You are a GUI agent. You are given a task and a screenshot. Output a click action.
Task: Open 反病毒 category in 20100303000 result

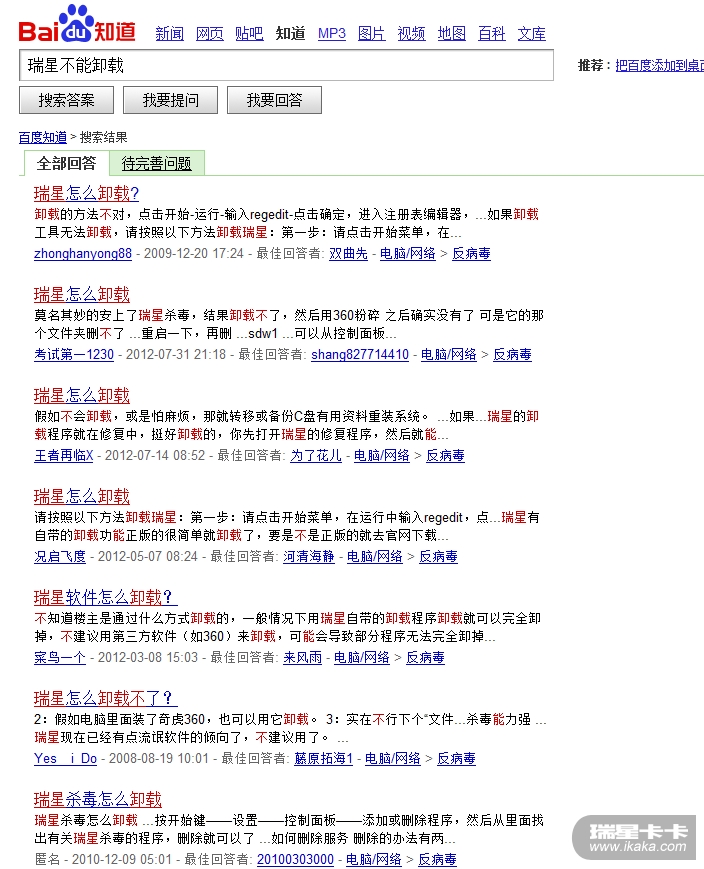pos(437,859)
